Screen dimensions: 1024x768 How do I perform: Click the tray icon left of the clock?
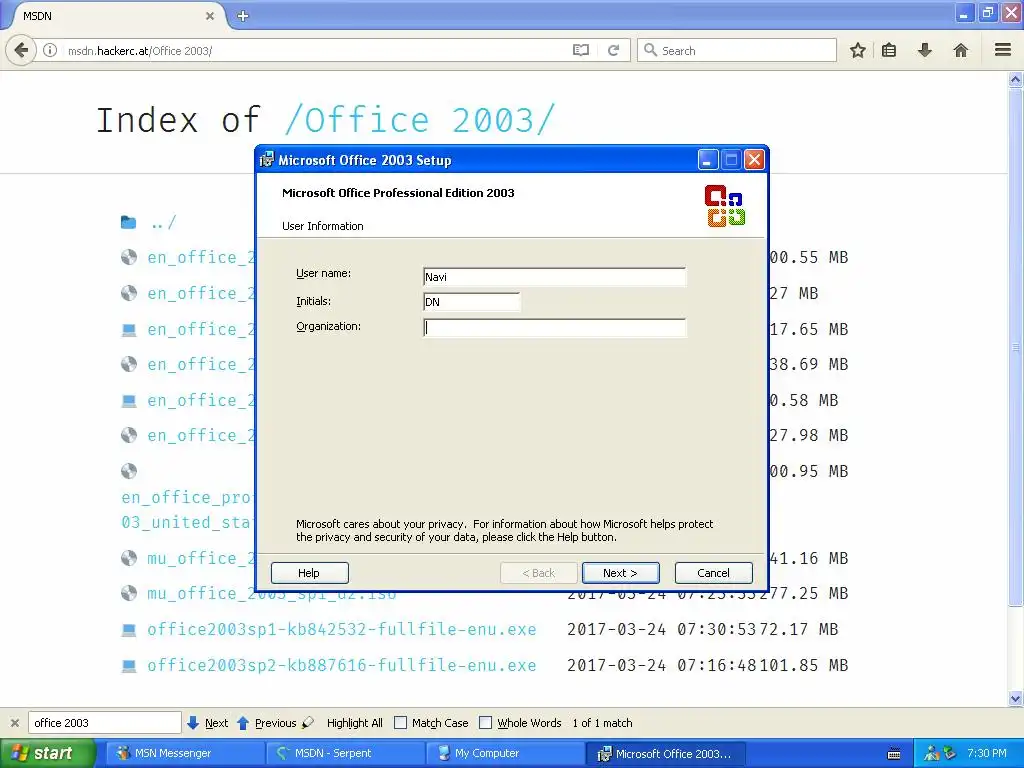coord(950,754)
